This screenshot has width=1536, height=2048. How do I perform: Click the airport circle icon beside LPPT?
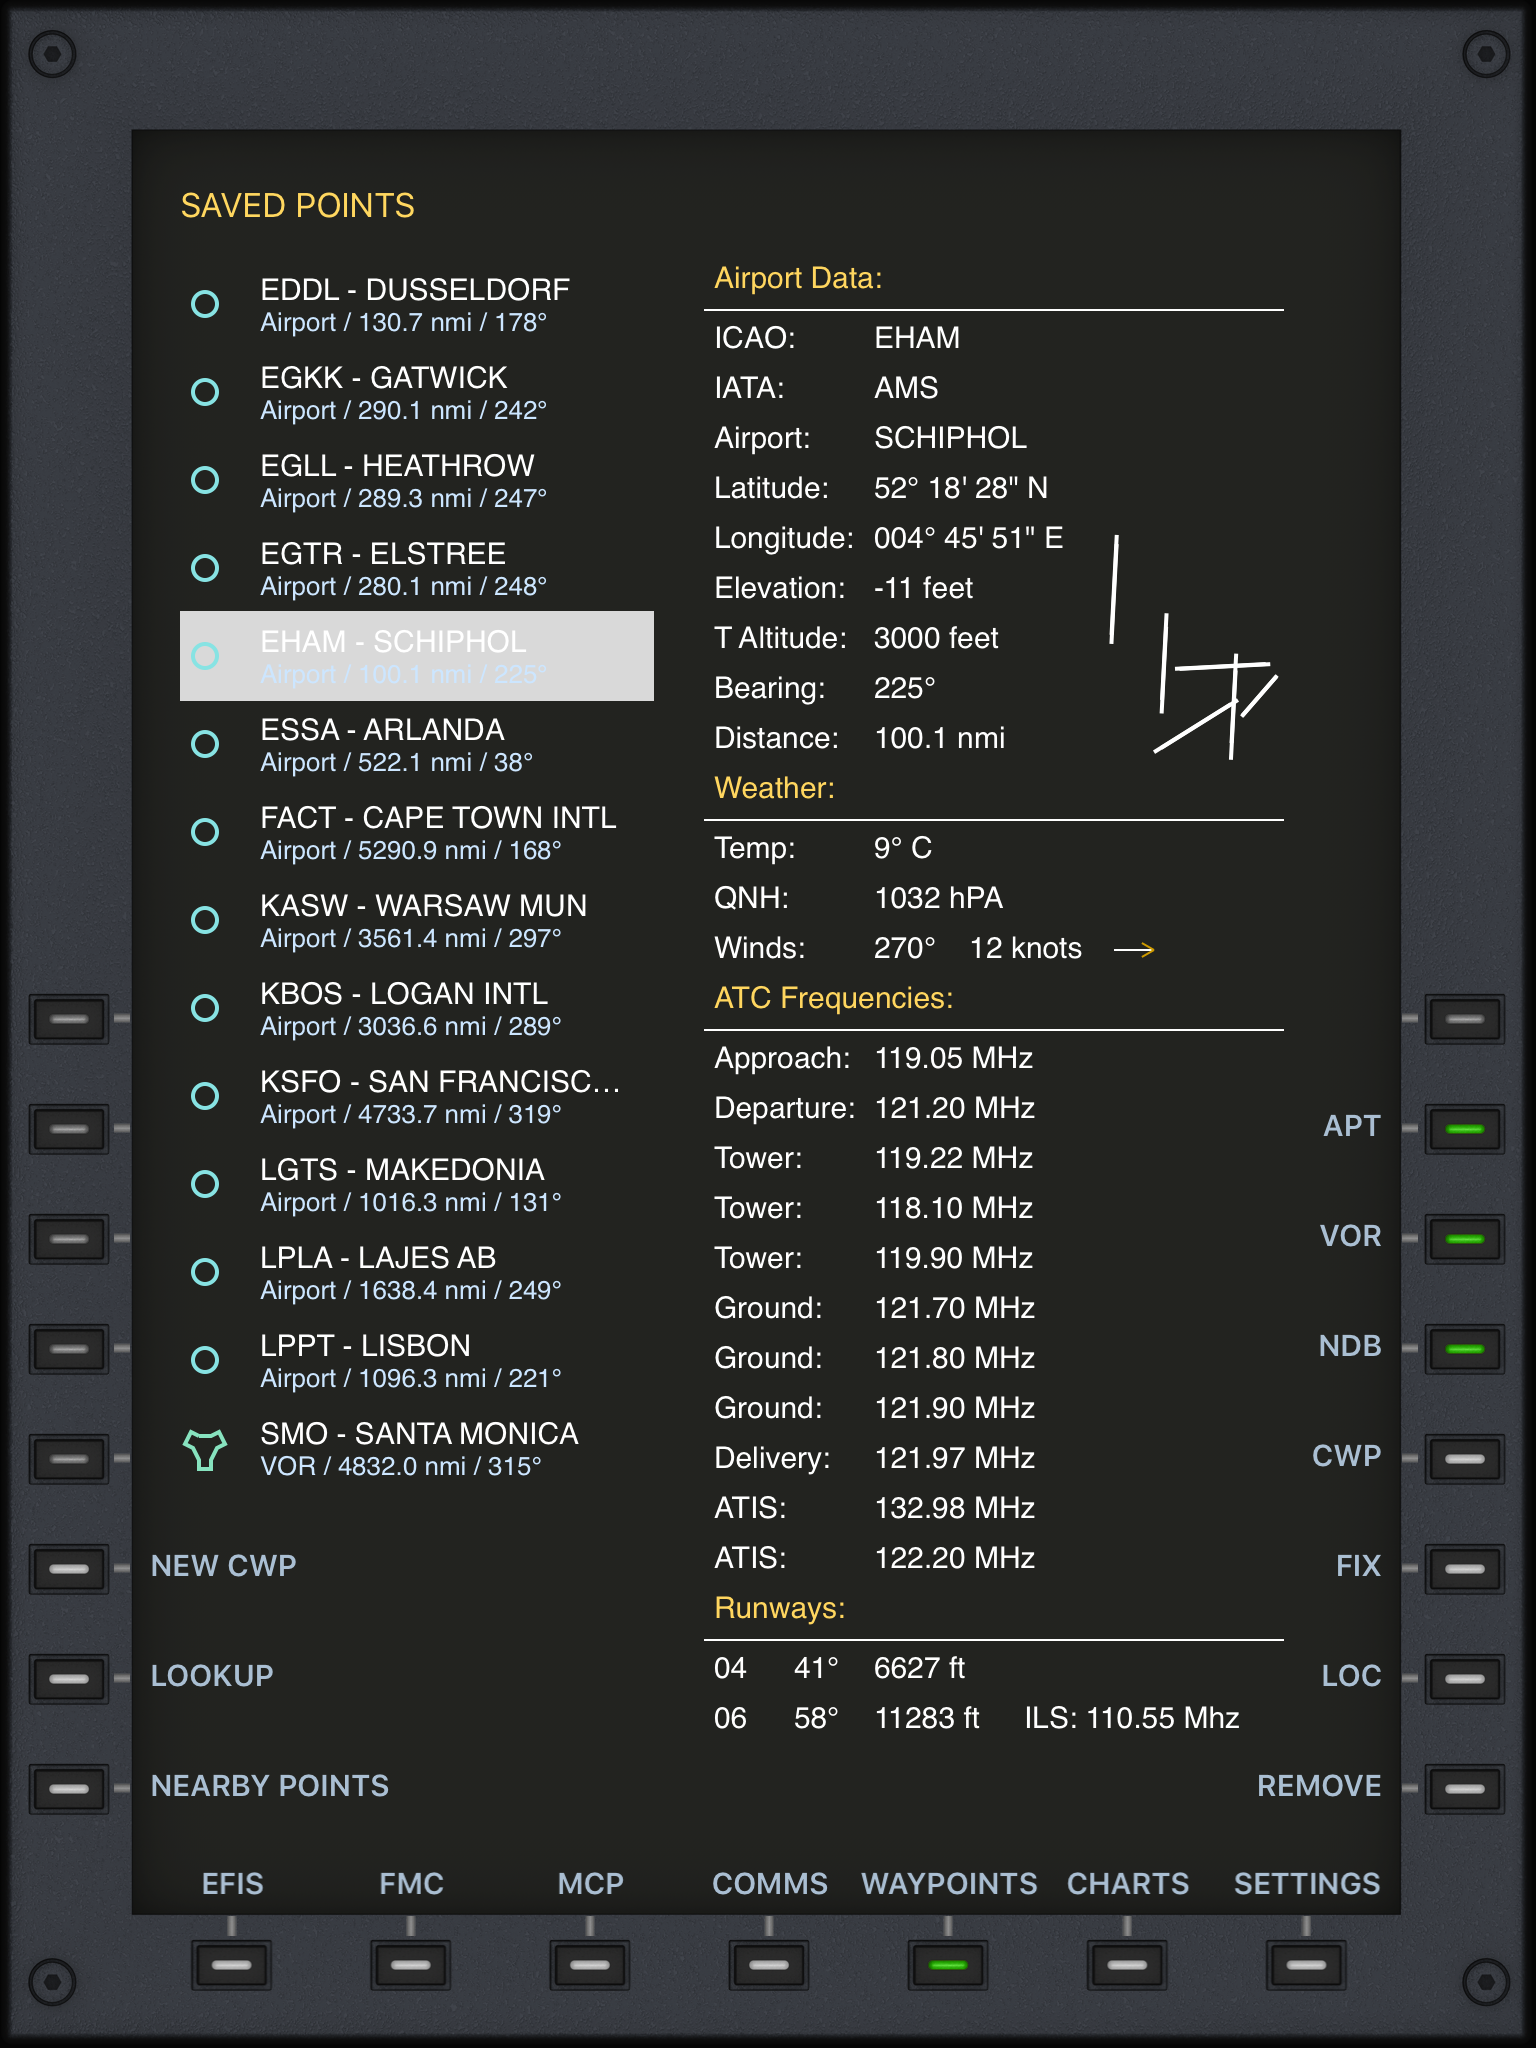point(205,1360)
